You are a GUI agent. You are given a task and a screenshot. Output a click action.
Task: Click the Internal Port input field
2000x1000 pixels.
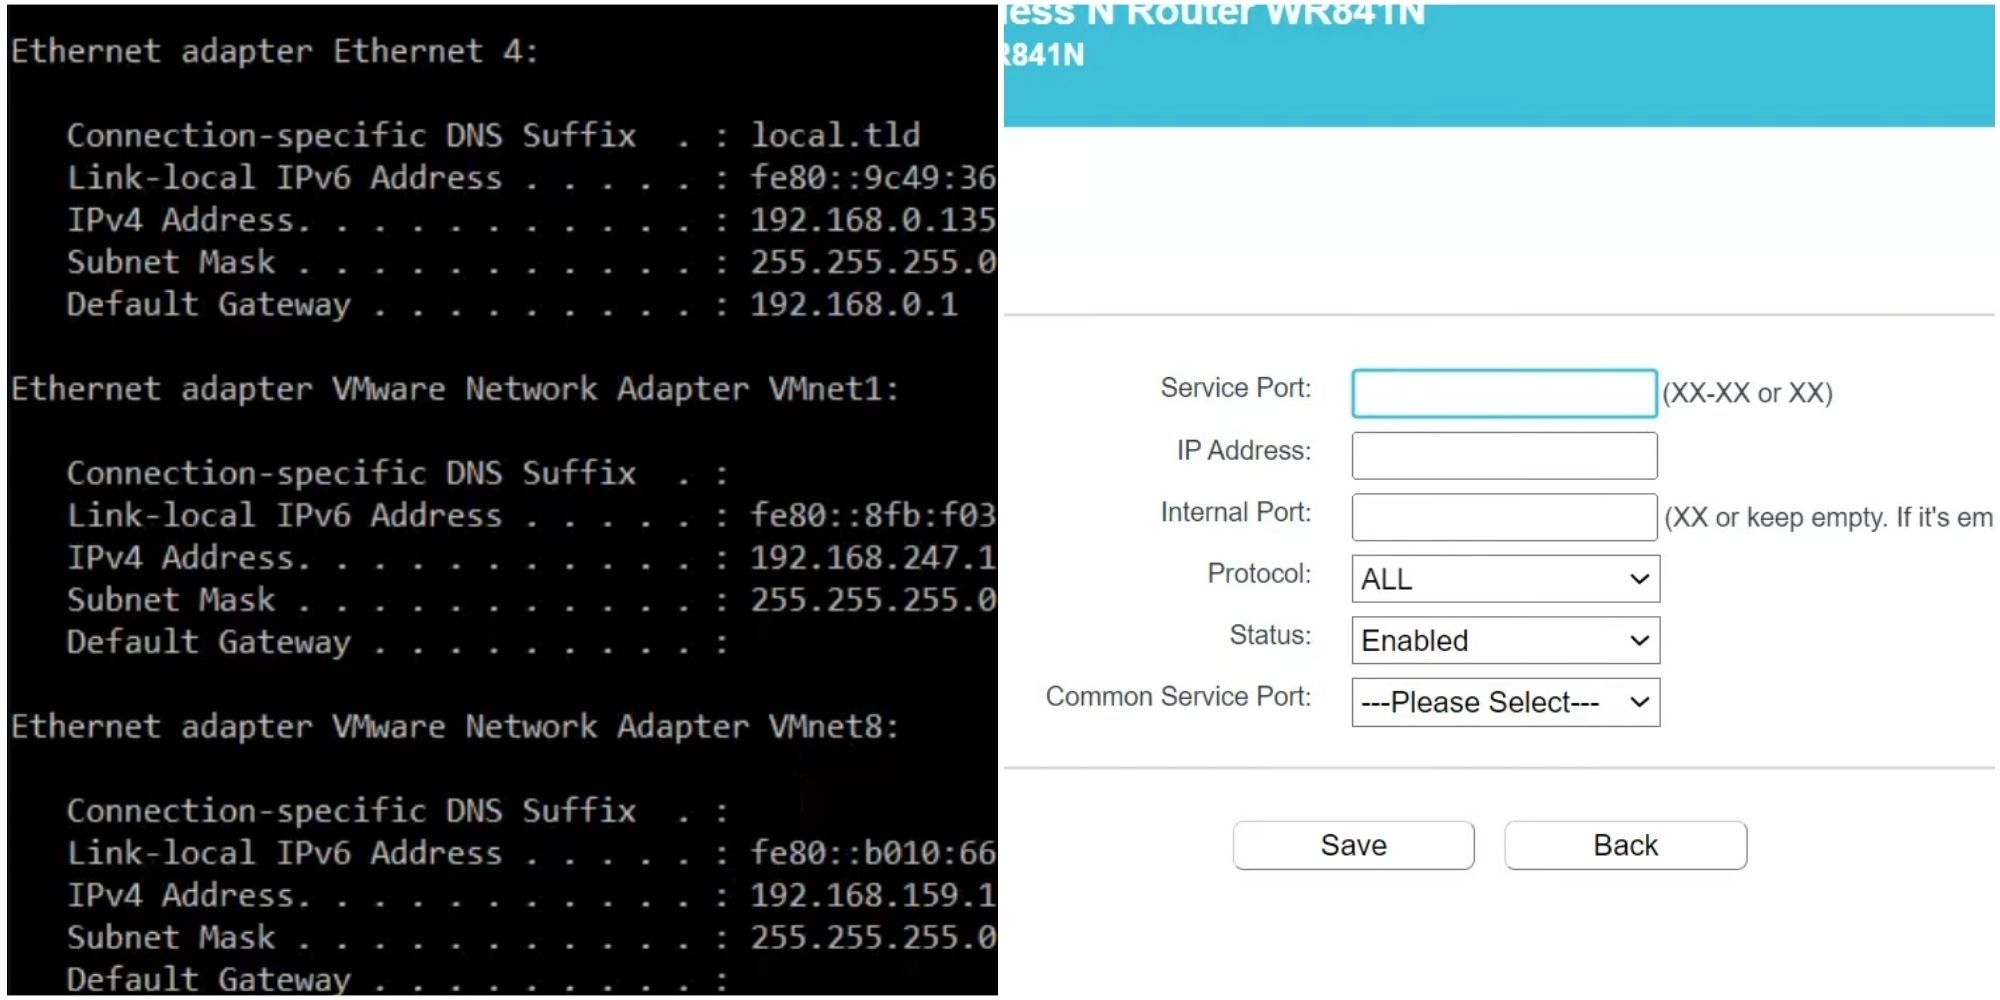point(1504,517)
